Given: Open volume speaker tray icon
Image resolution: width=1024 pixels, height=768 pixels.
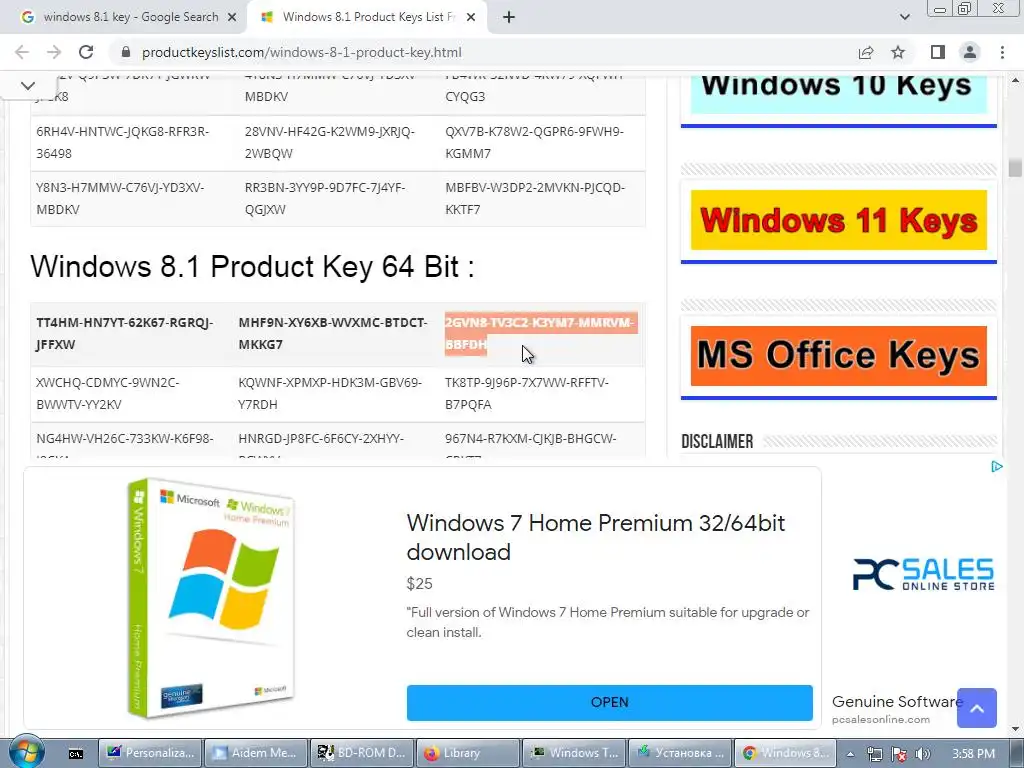Looking at the screenshot, I should coord(923,754).
